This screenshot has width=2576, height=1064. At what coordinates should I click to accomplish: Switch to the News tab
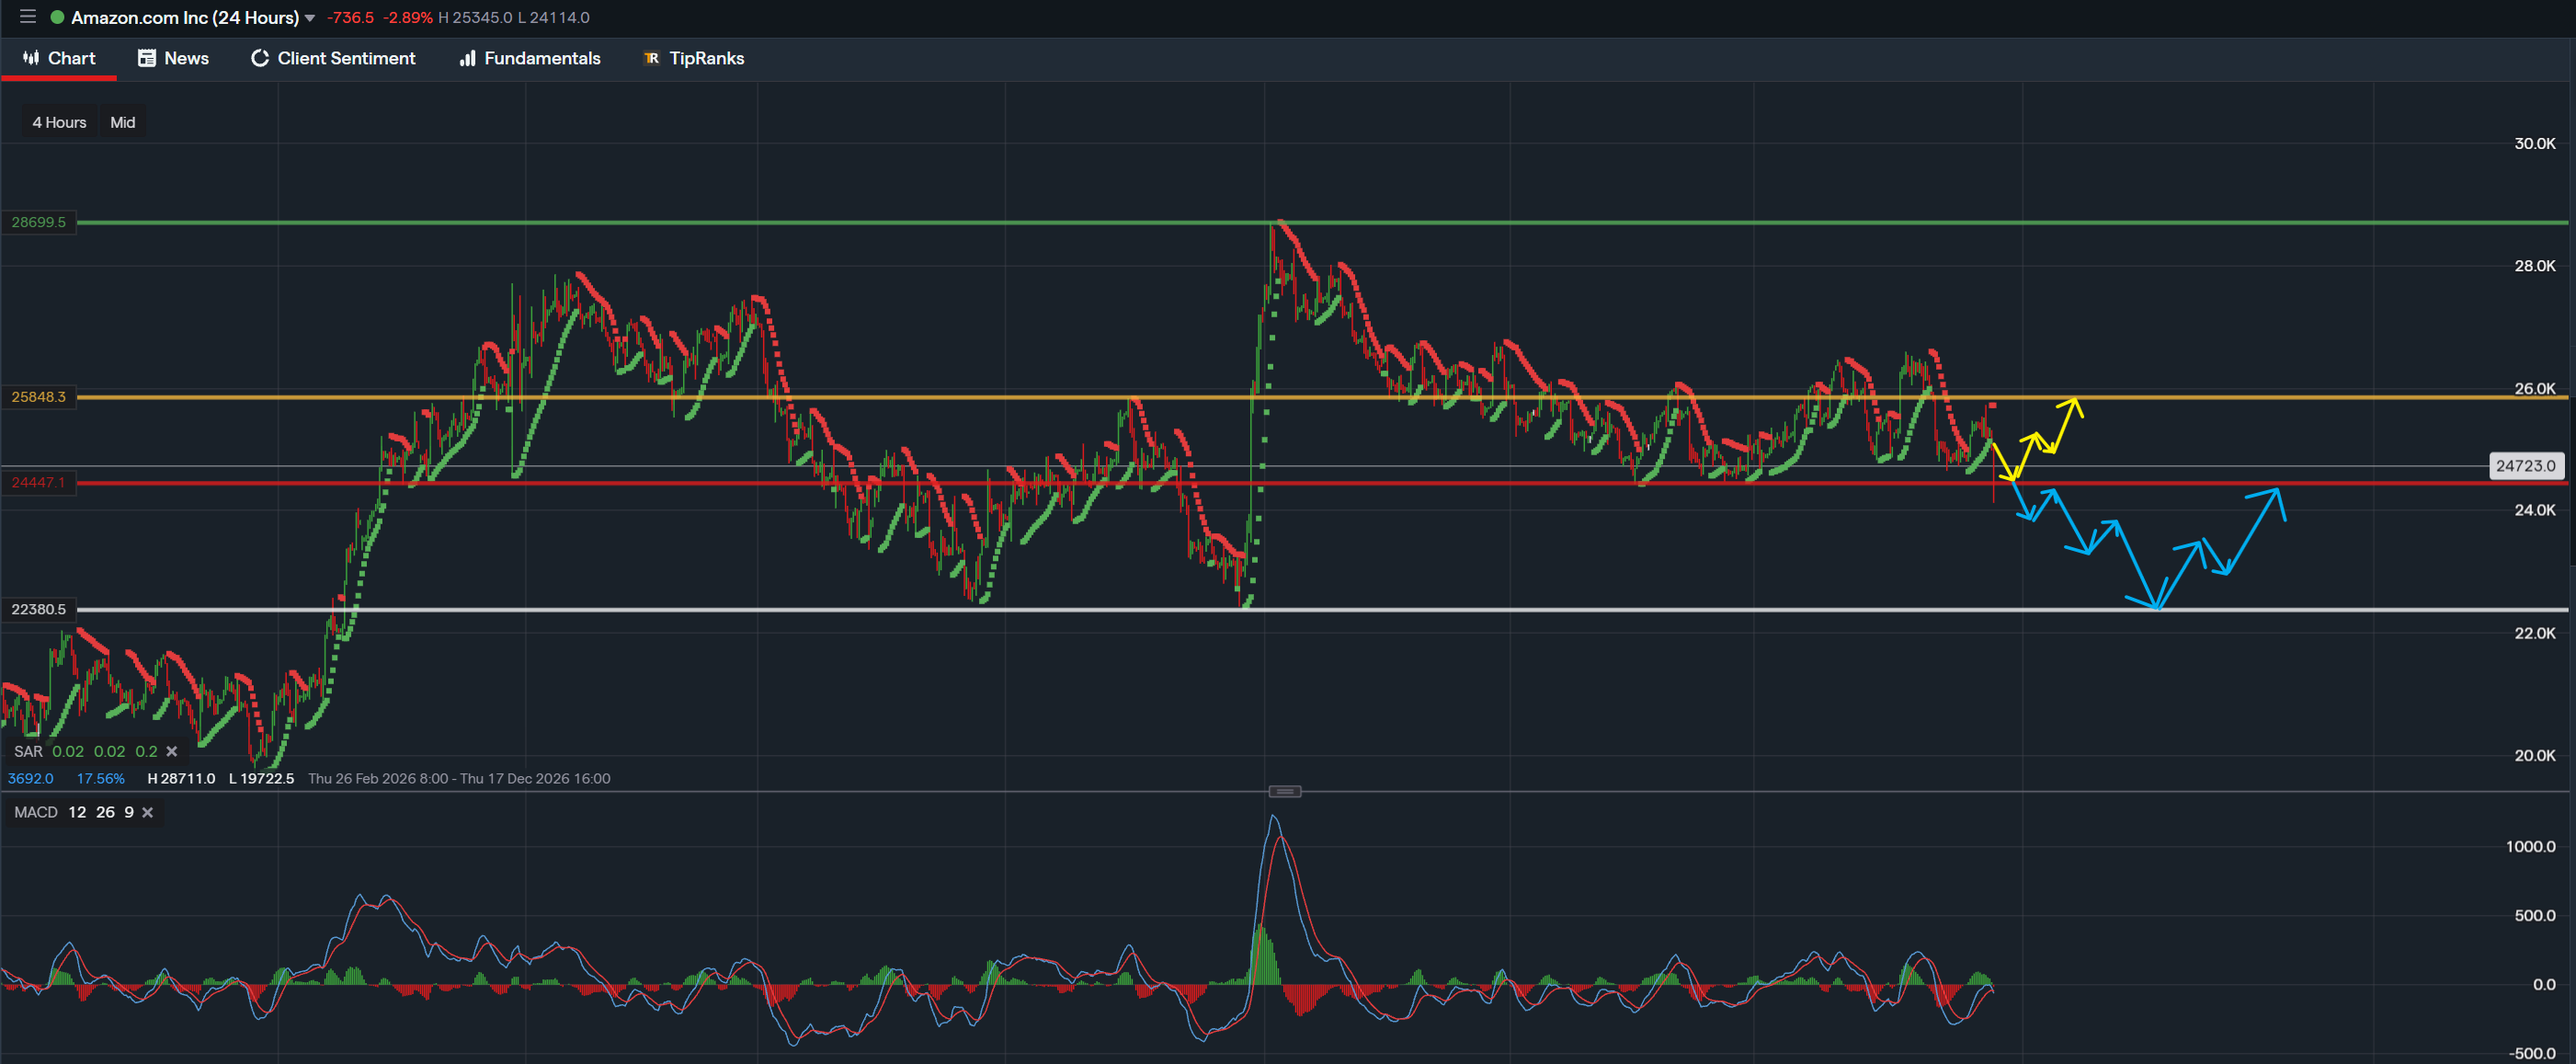(x=173, y=58)
